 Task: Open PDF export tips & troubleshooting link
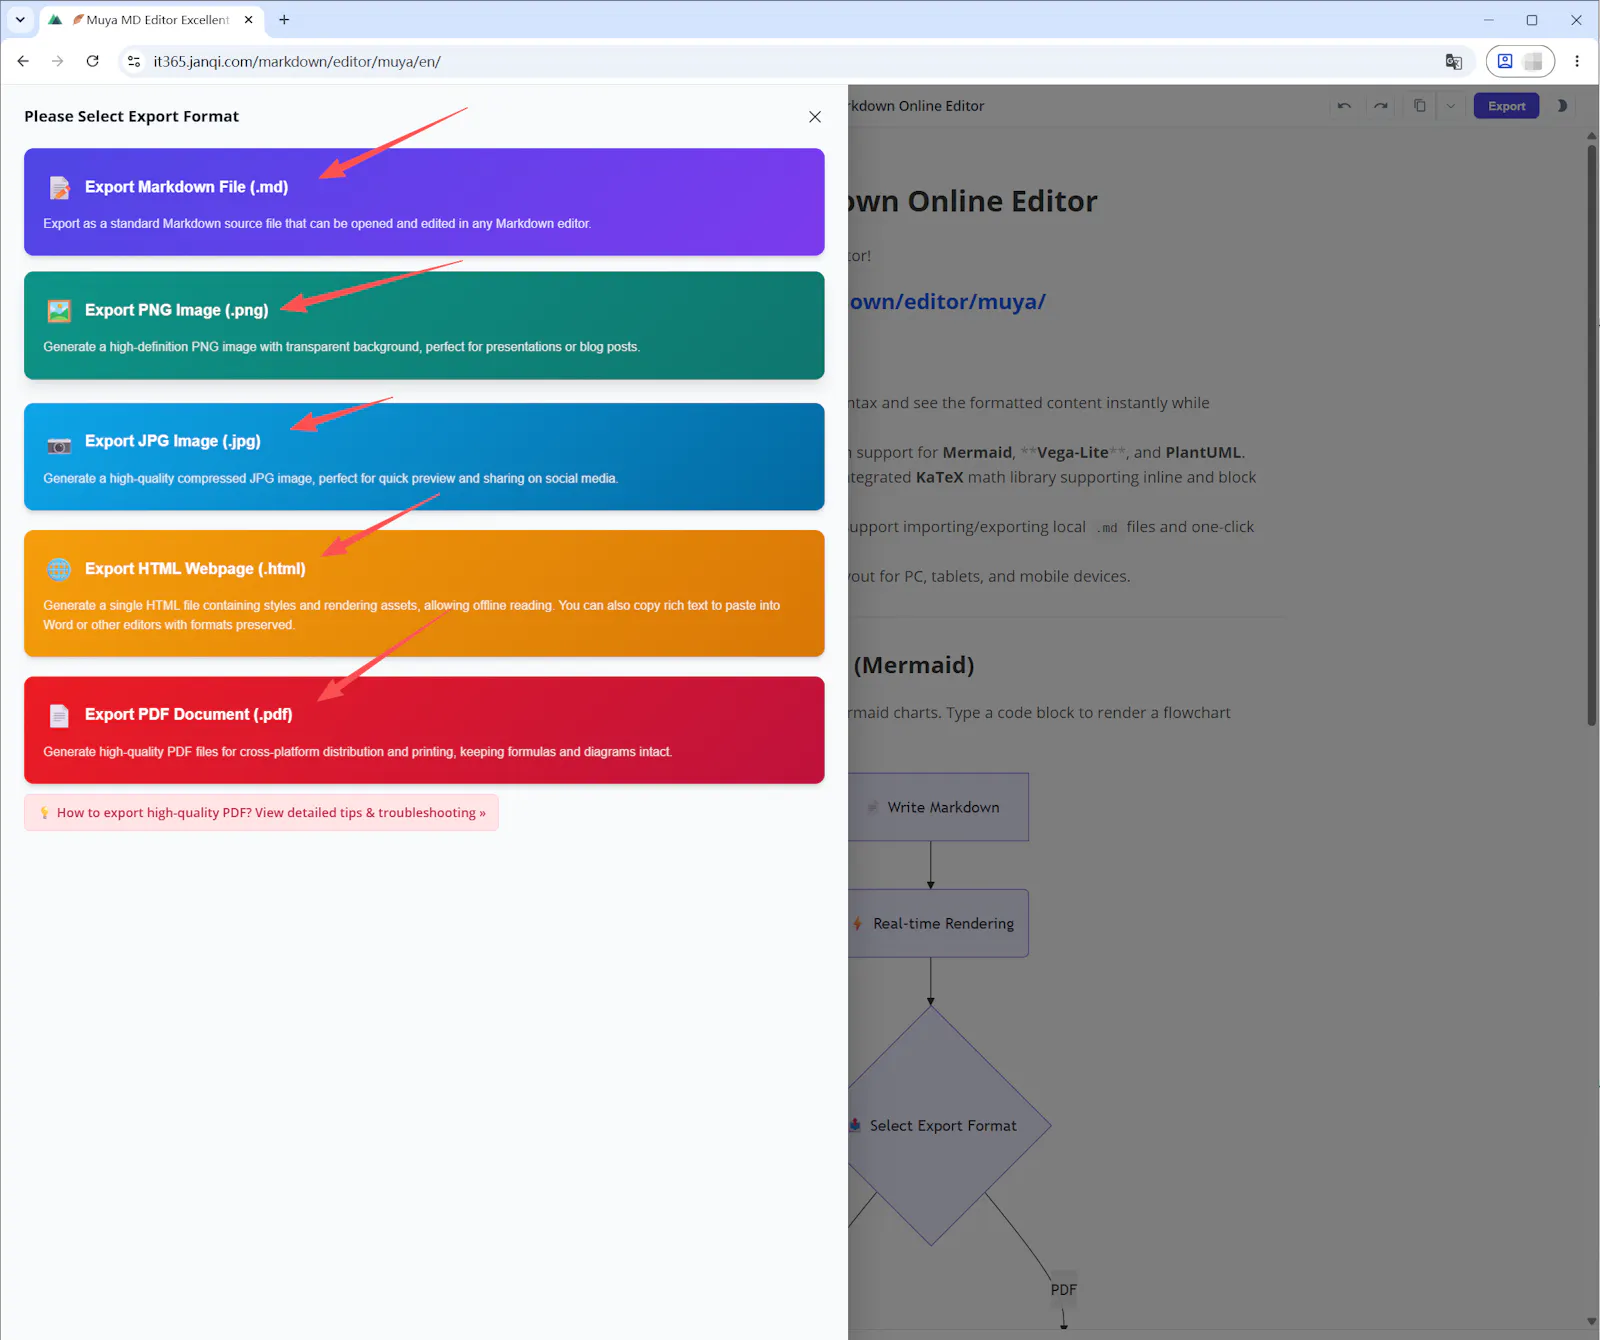pos(261,812)
